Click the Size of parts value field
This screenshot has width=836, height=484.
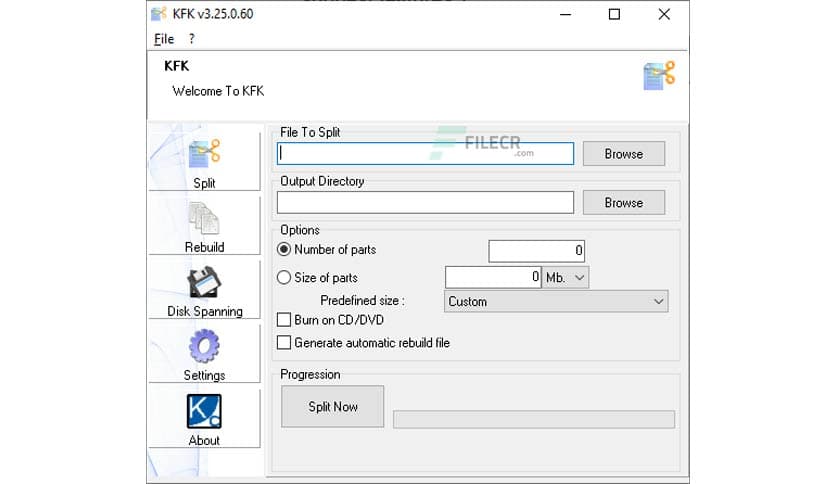tap(493, 277)
